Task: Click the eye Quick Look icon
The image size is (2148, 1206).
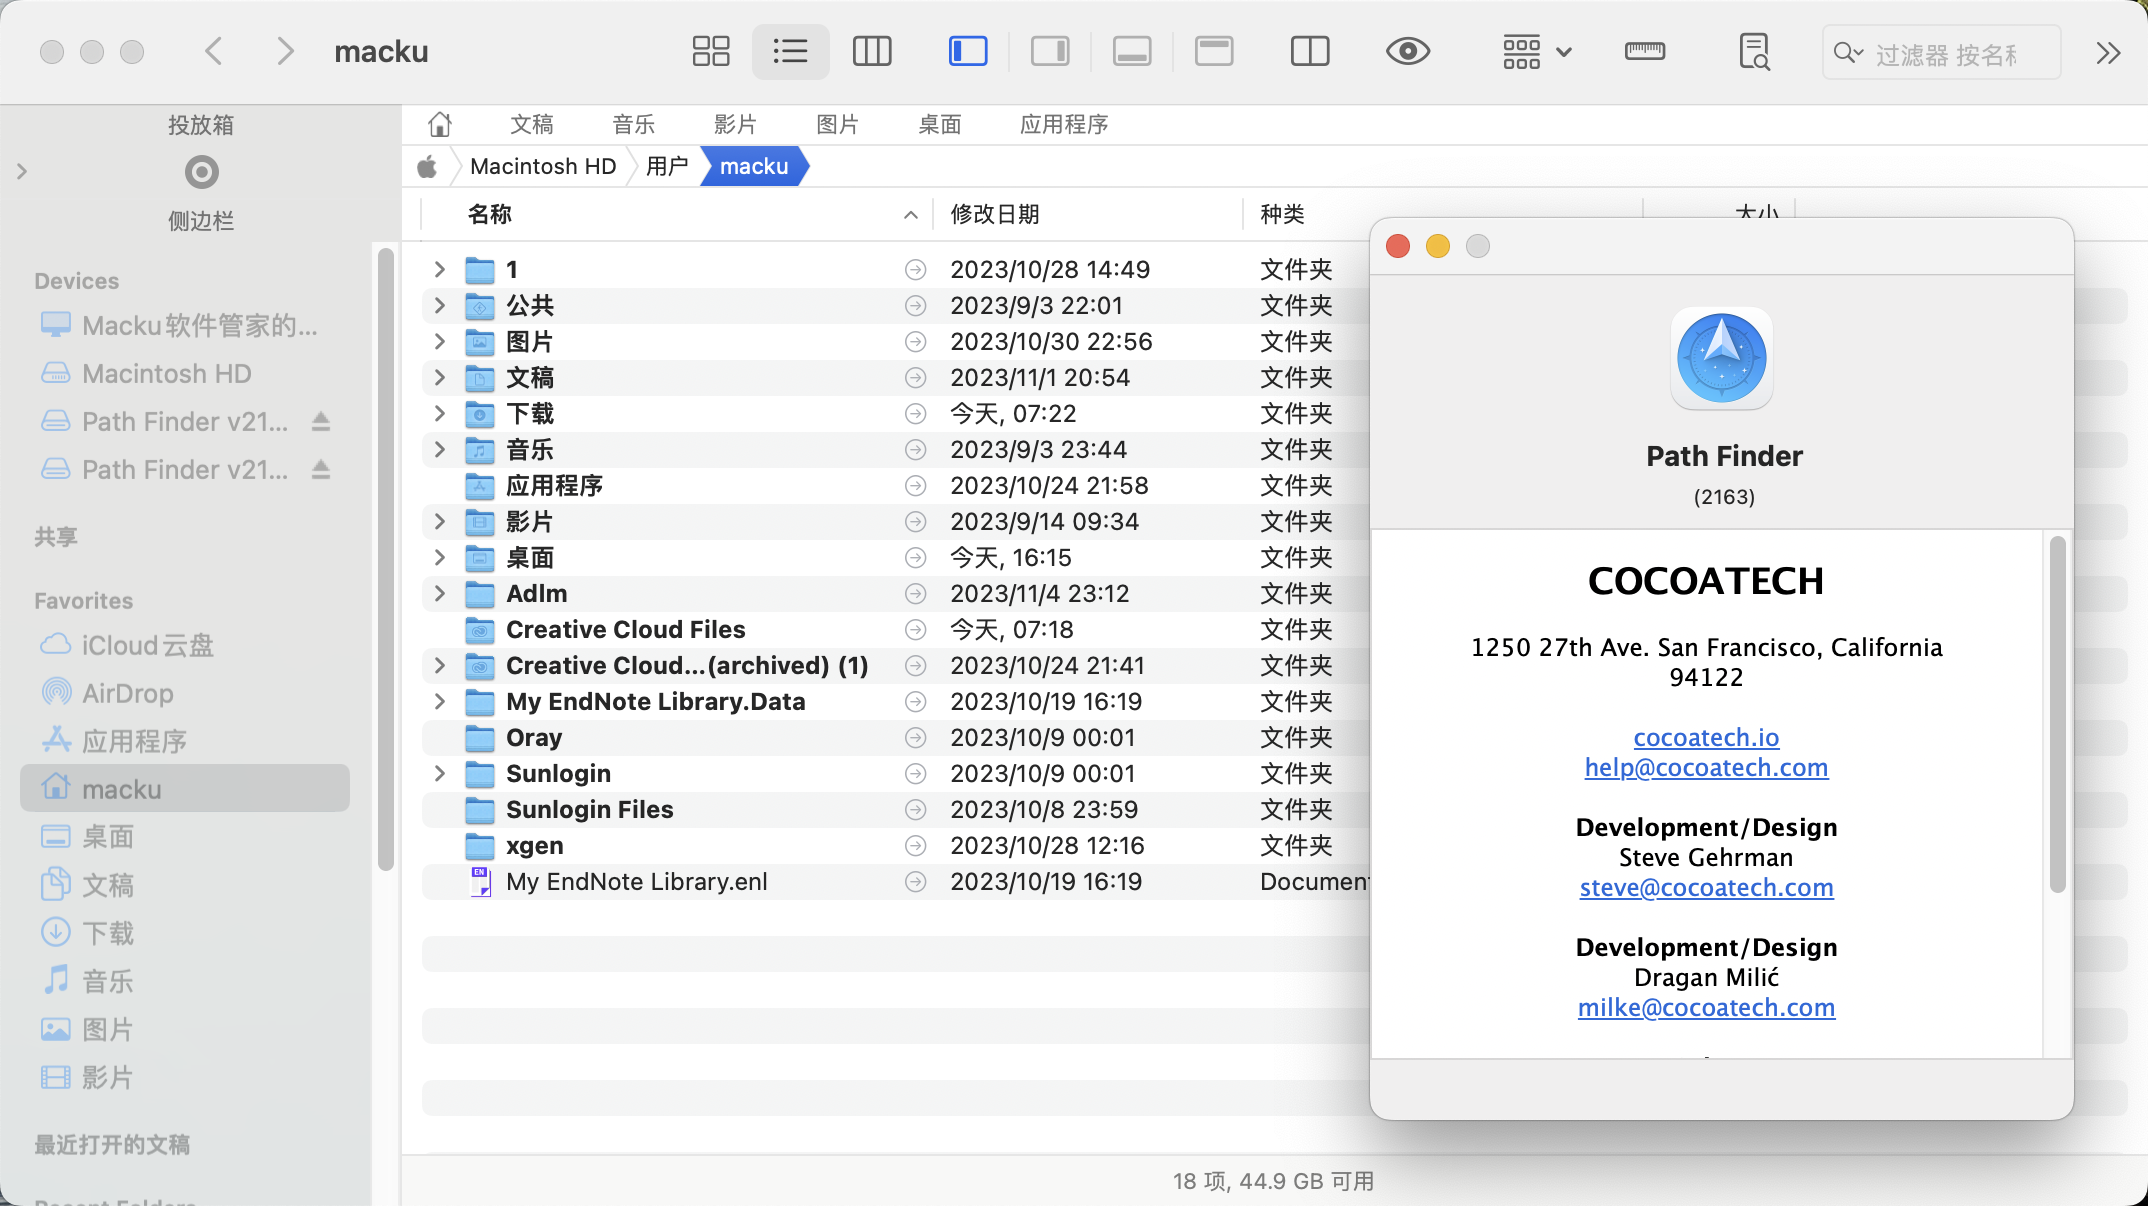Action: pos(1408,51)
